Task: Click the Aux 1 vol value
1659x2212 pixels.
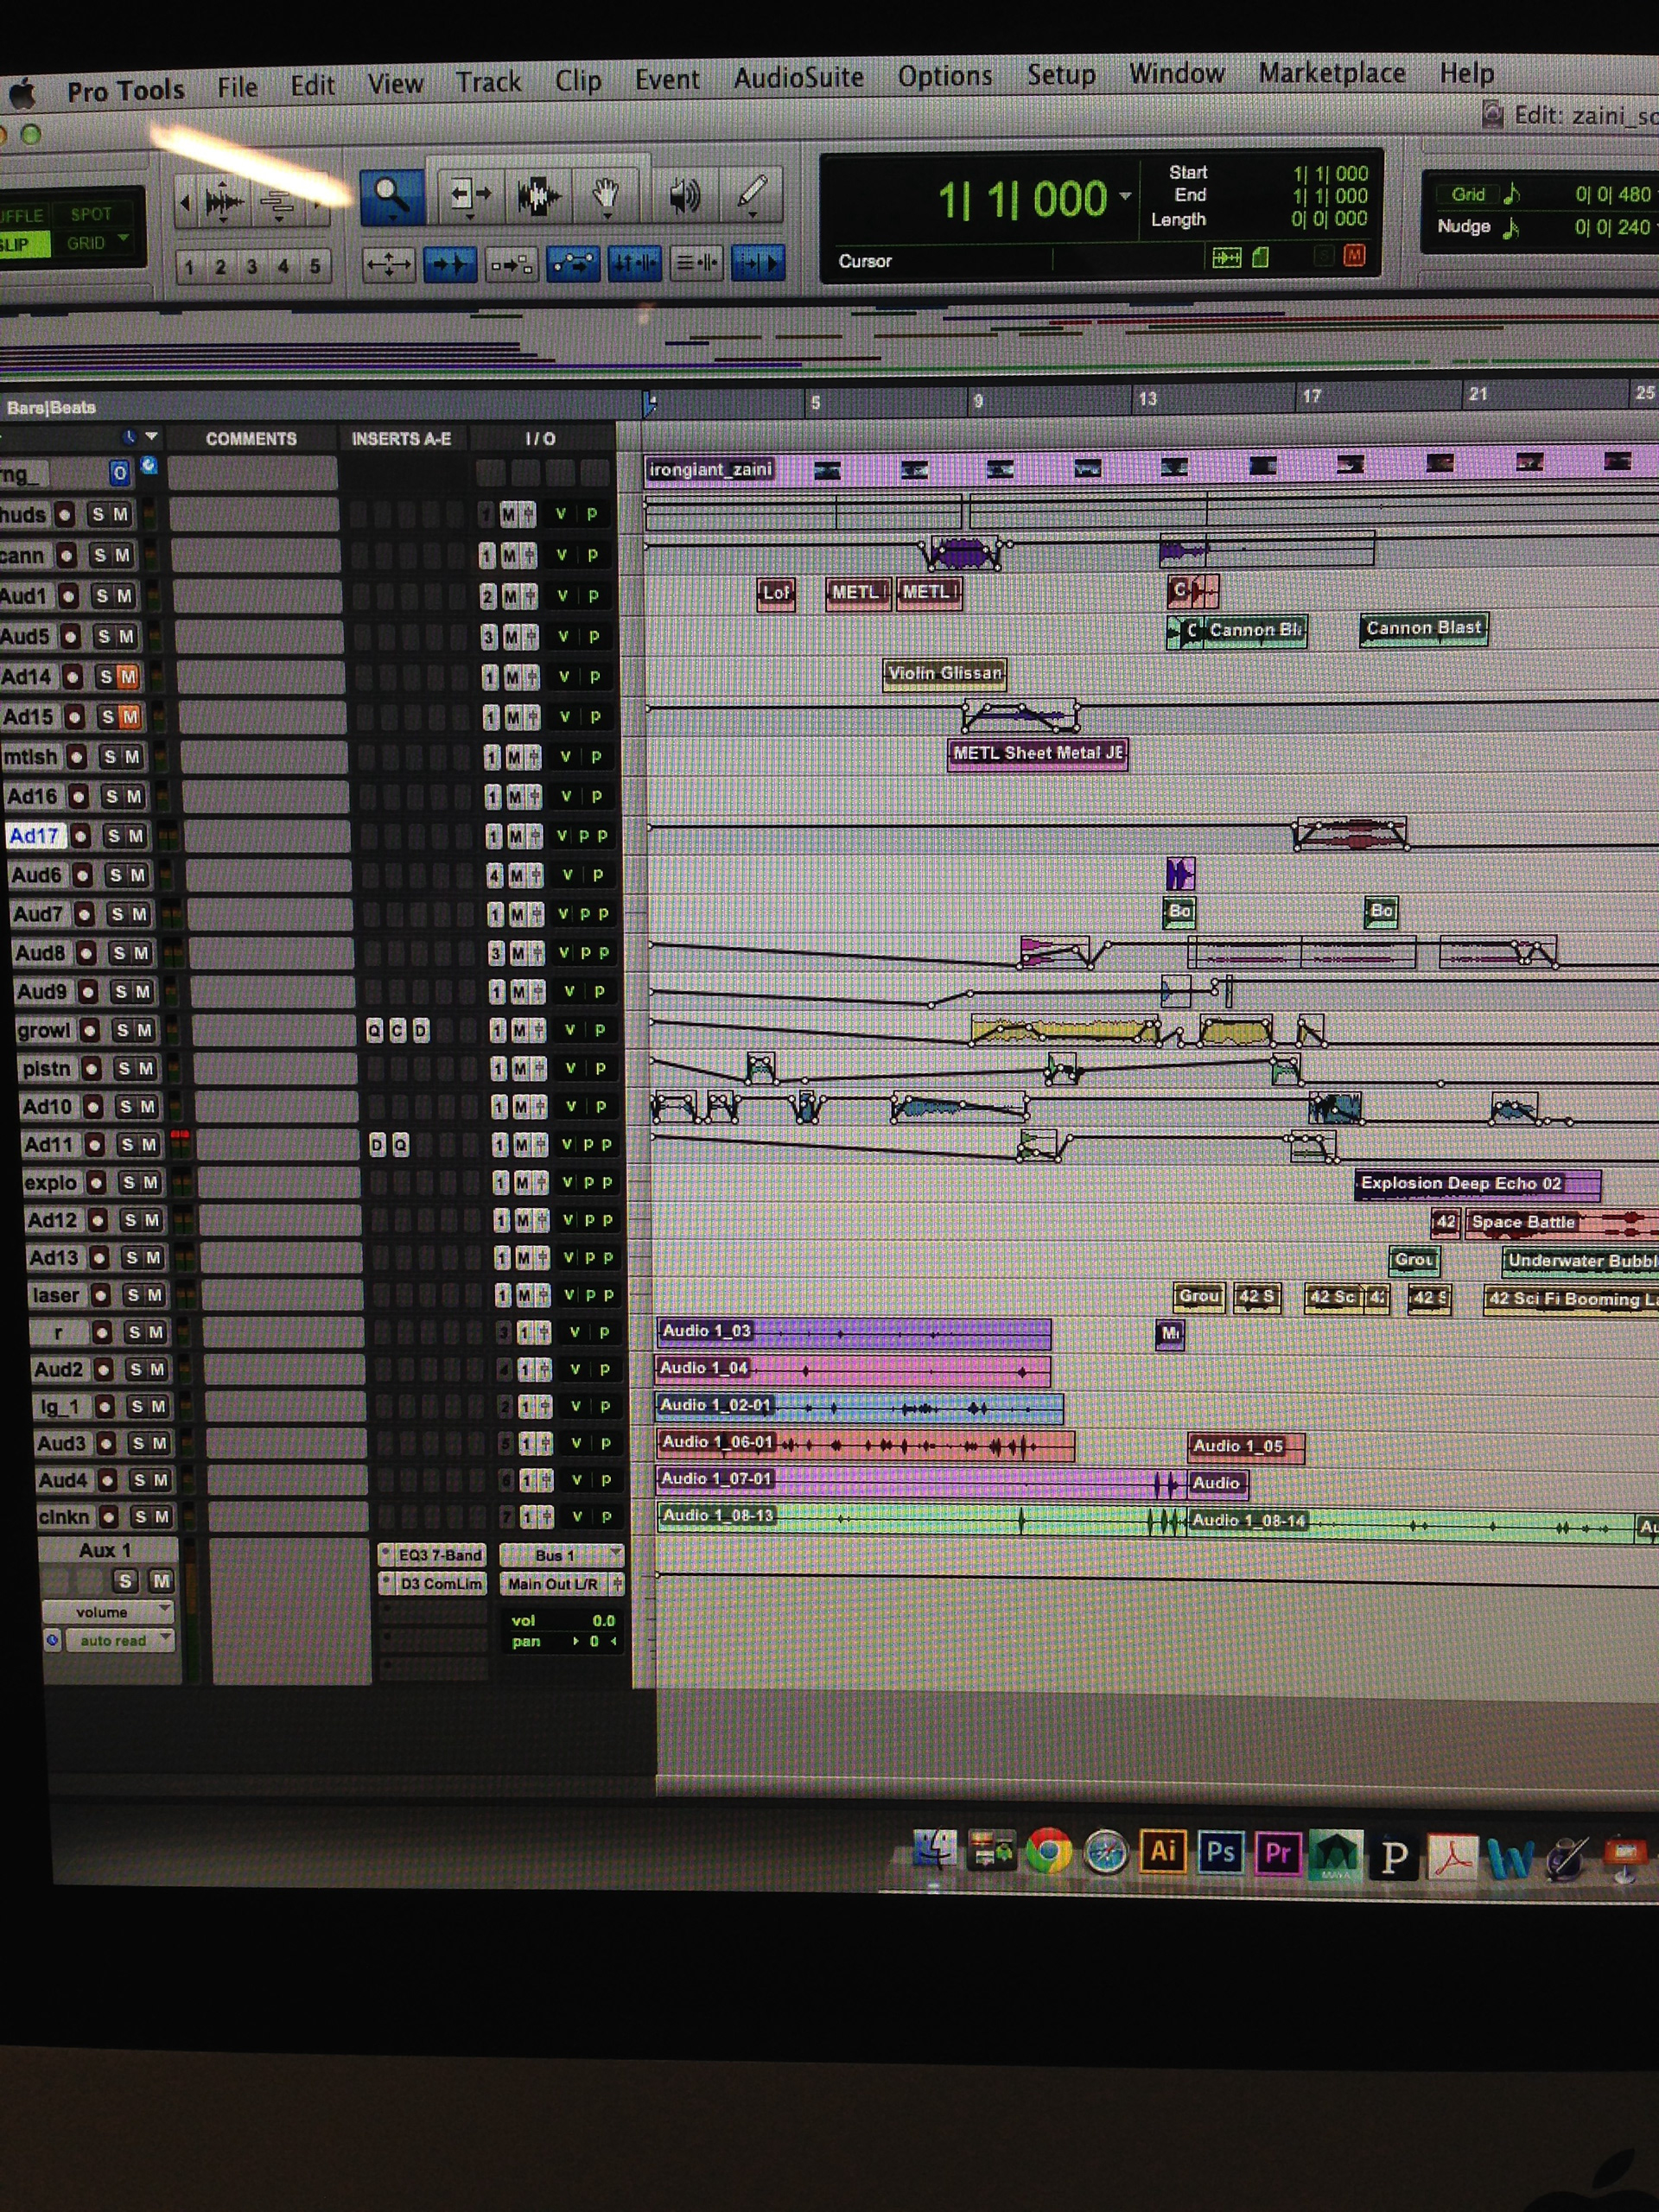Action: pos(603,1620)
